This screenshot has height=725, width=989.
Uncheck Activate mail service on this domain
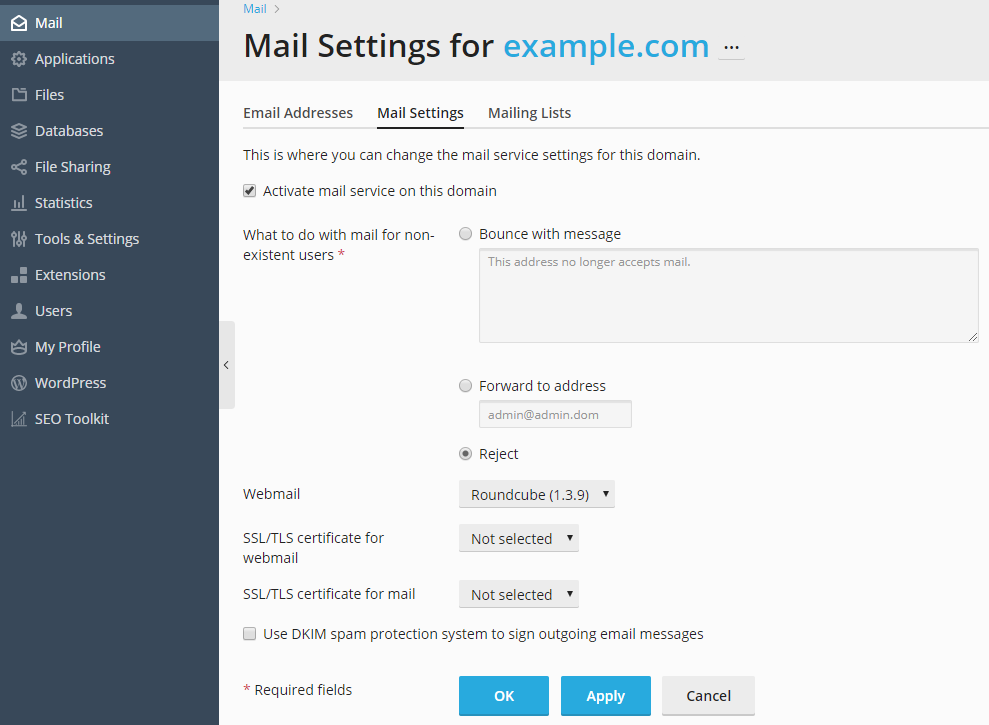pos(250,191)
